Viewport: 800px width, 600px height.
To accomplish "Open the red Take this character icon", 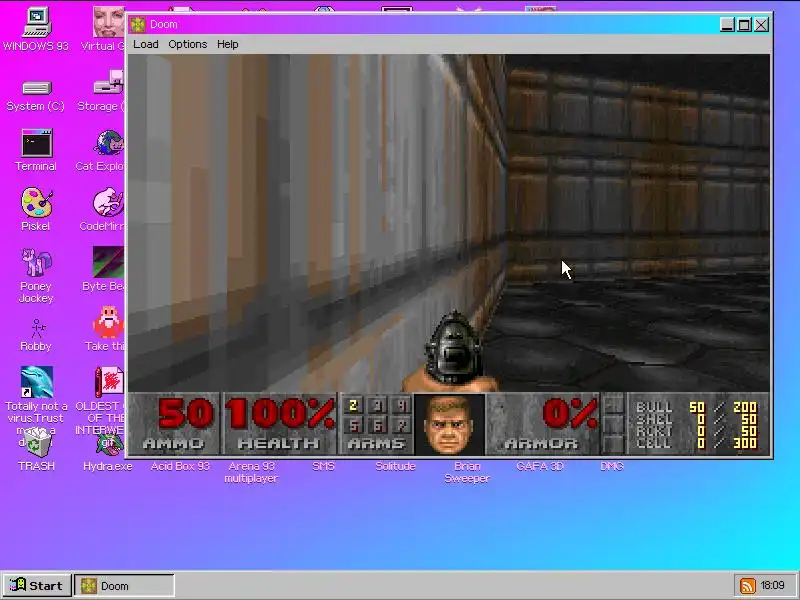I will (x=108, y=322).
